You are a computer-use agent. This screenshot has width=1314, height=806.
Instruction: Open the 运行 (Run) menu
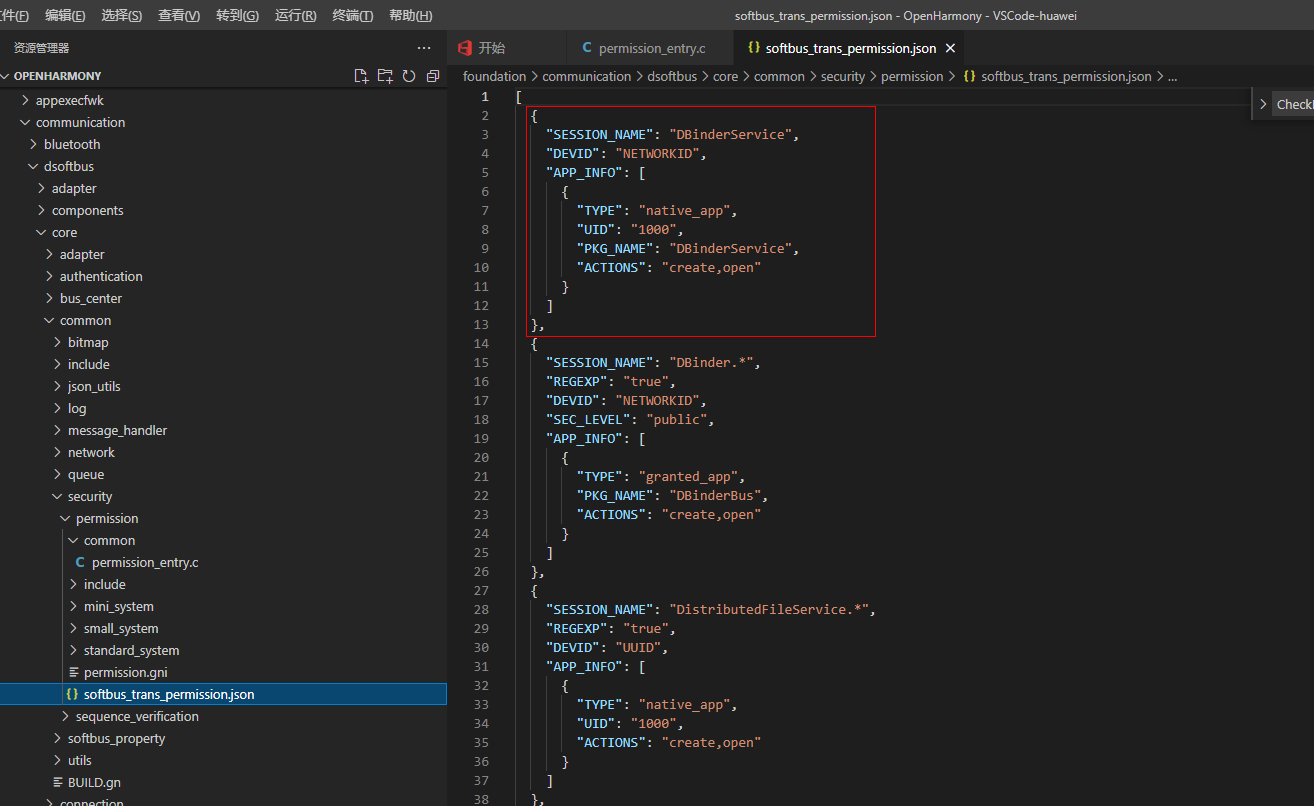[x=296, y=16]
